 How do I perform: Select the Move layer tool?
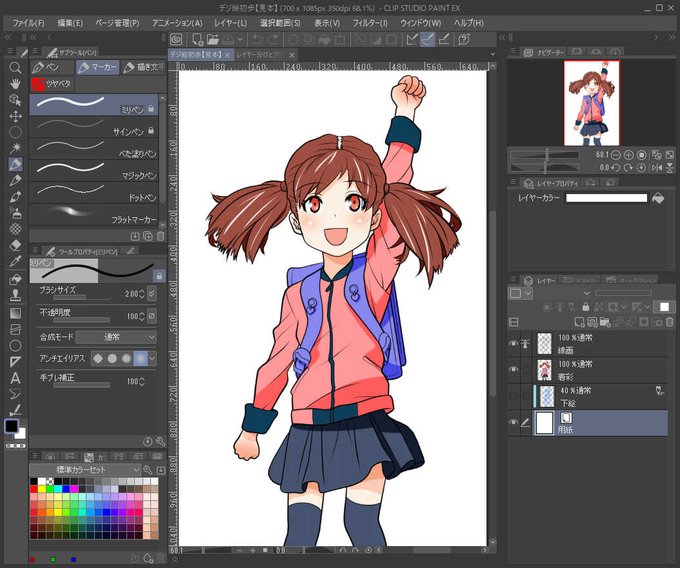click(15, 116)
